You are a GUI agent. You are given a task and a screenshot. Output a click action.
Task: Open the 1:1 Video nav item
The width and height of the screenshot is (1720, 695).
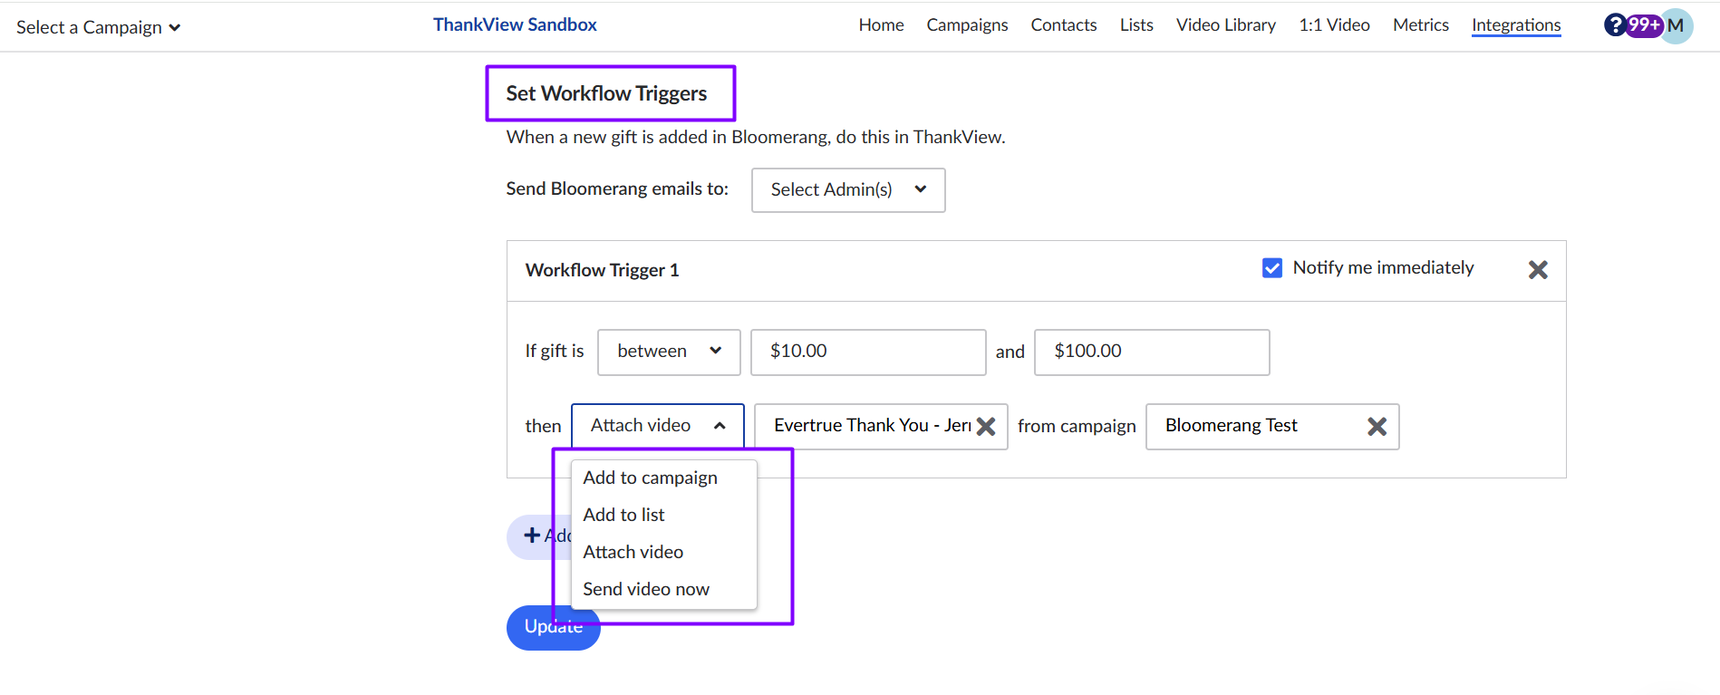click(x=1334, y=25)
